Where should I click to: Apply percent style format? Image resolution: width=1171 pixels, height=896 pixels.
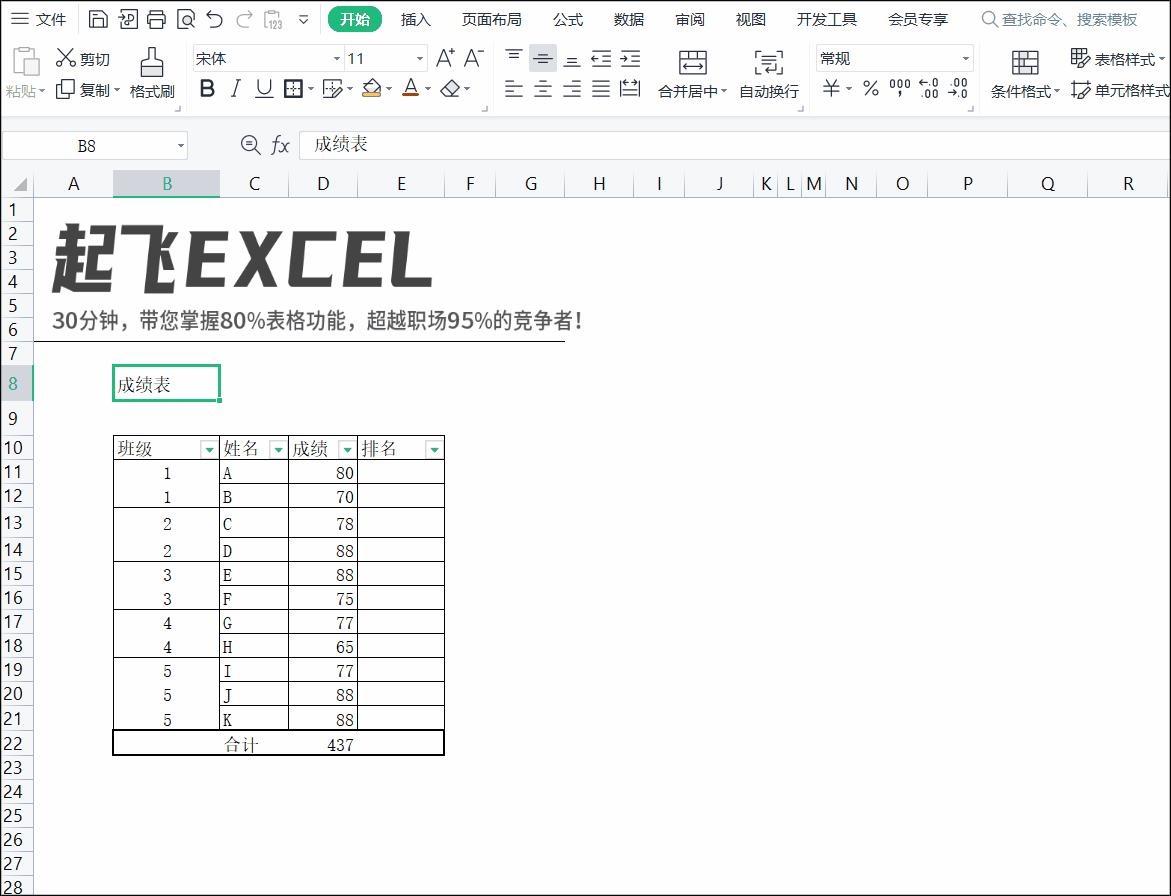click(x=871, y=89)
